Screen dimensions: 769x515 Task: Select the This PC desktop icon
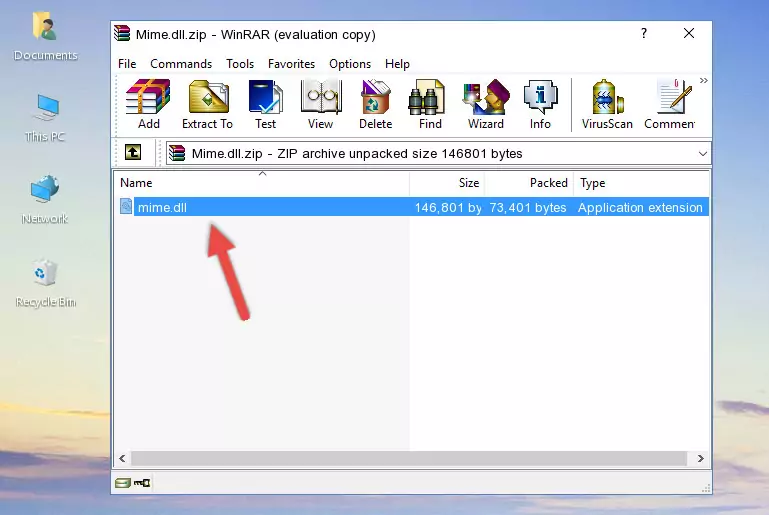(x=45, y=118)
